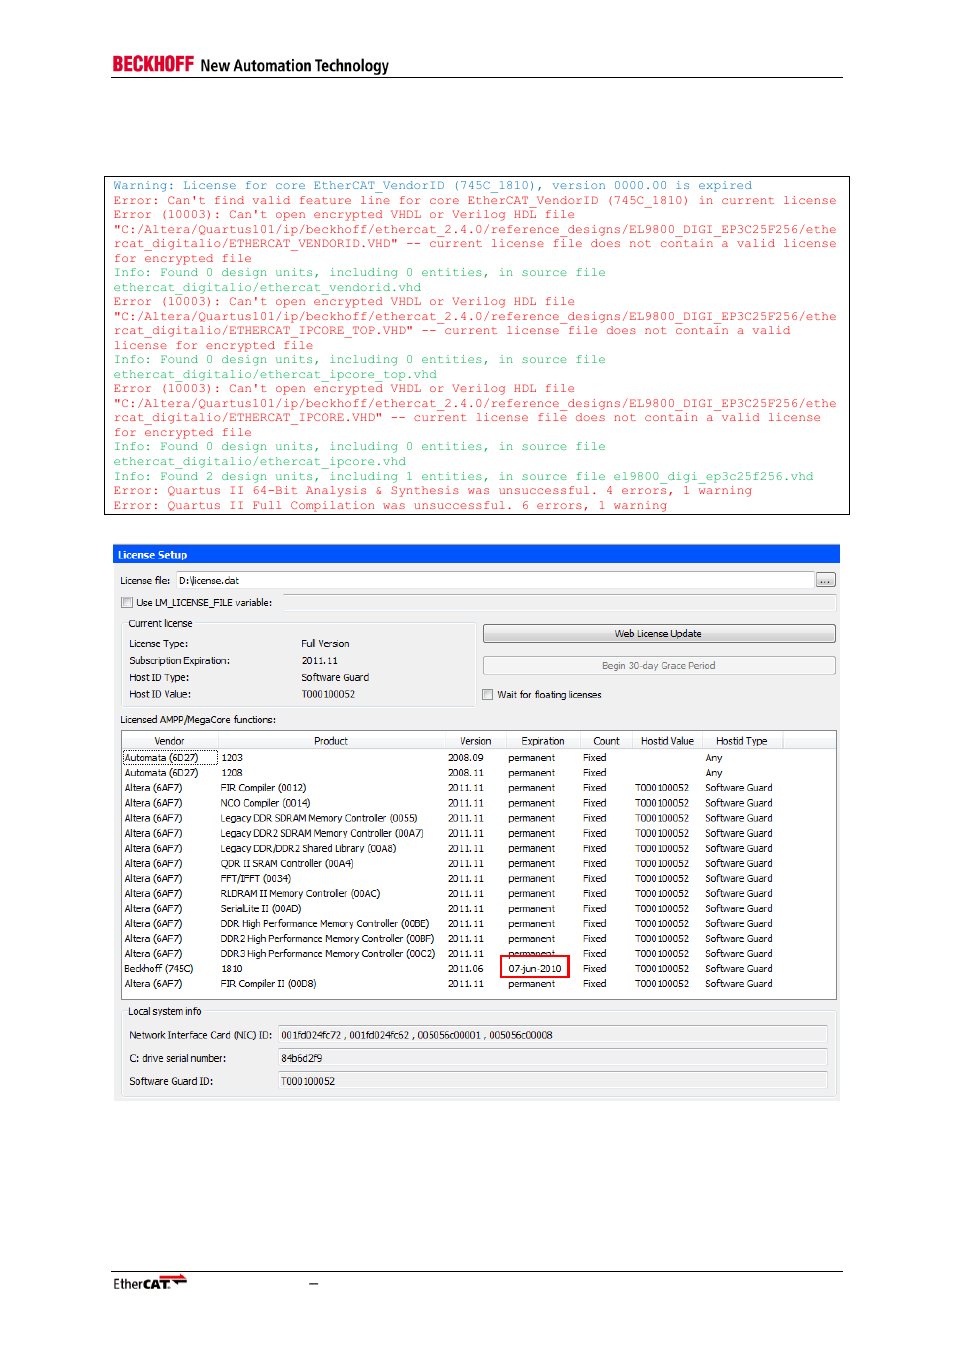Click the C: drive serial number field
Screen dimensions: 954x1350
(552, 1058)
